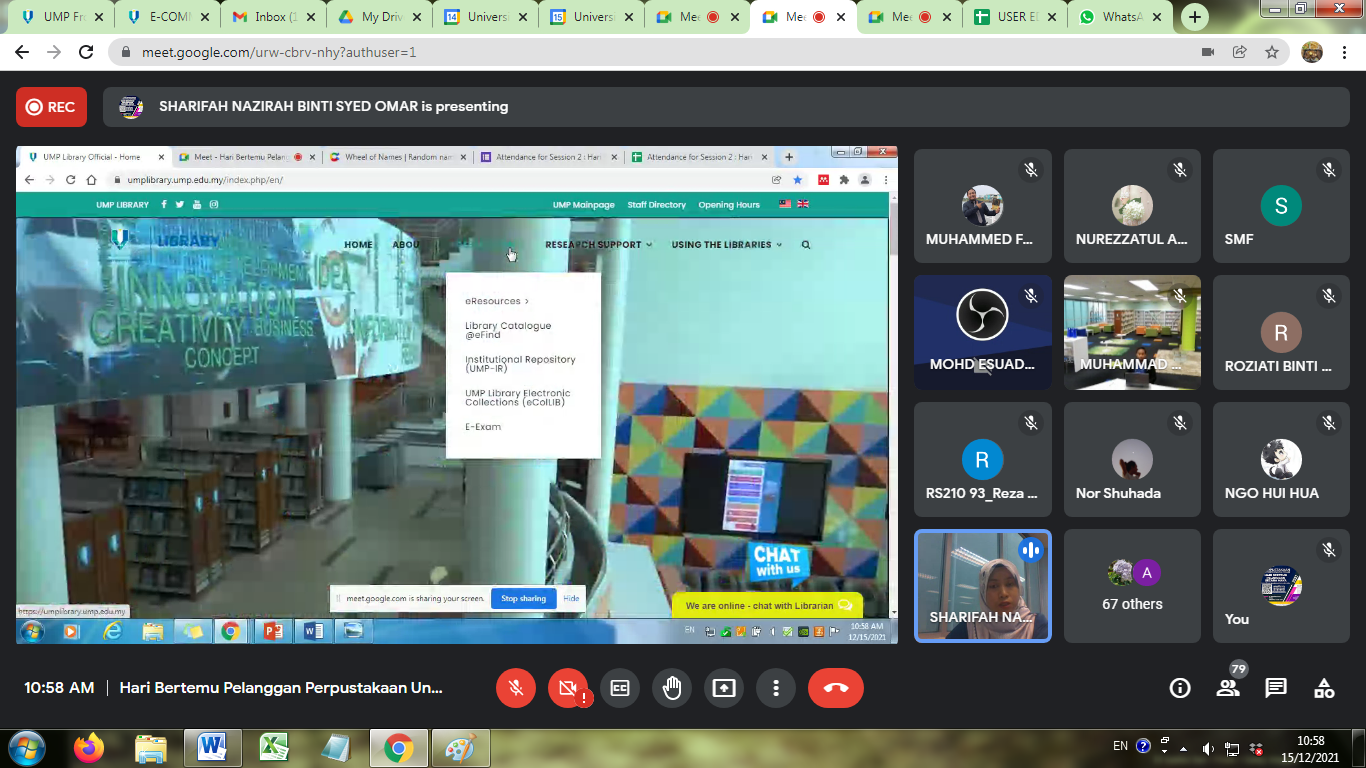
Task: Click UMP Library Electronic Collections entry
Action: pos(517,398)
